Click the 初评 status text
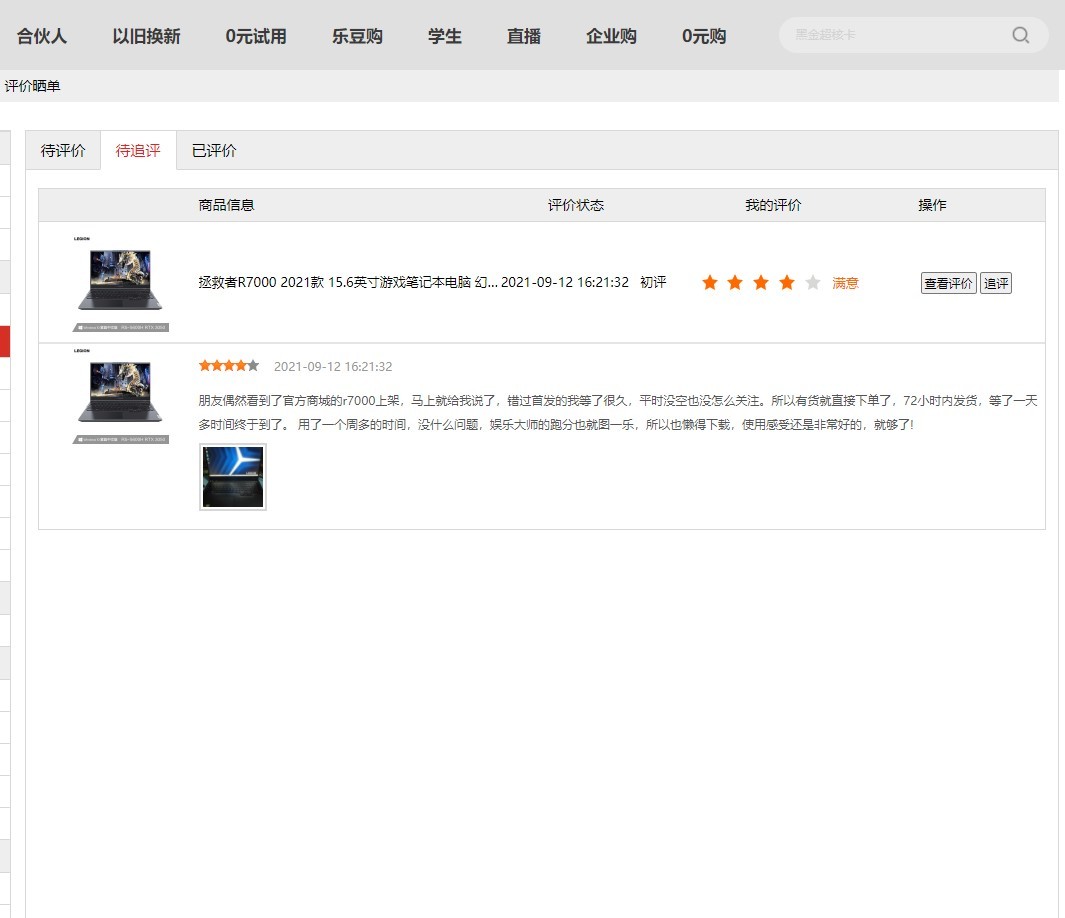Image resolution: width=1065 pixels, height=918 pixels. (653, 282)
